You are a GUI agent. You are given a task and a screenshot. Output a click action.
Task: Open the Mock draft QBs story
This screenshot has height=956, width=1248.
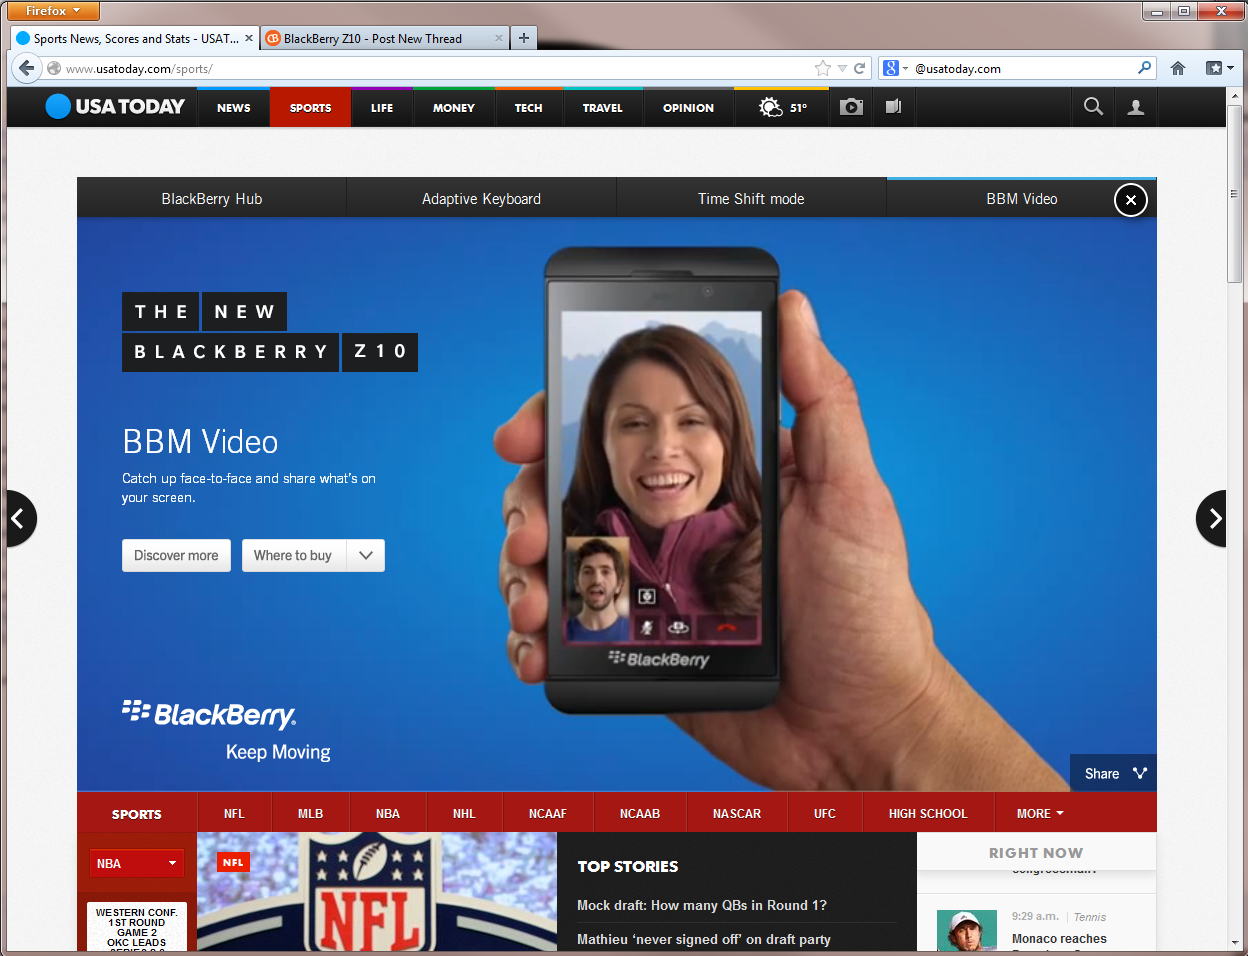pyautogui.click(x=702, y=905)
